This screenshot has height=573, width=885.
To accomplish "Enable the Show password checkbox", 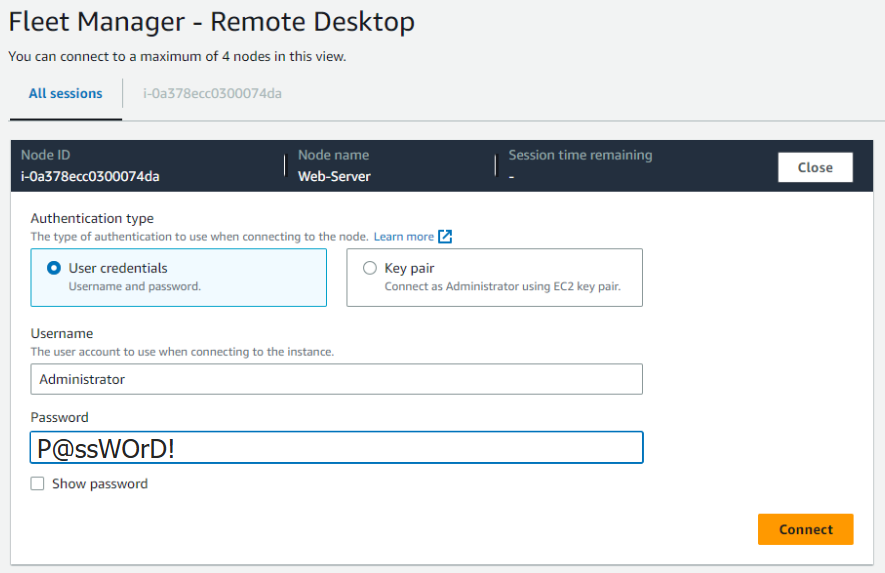I will 37,484.
